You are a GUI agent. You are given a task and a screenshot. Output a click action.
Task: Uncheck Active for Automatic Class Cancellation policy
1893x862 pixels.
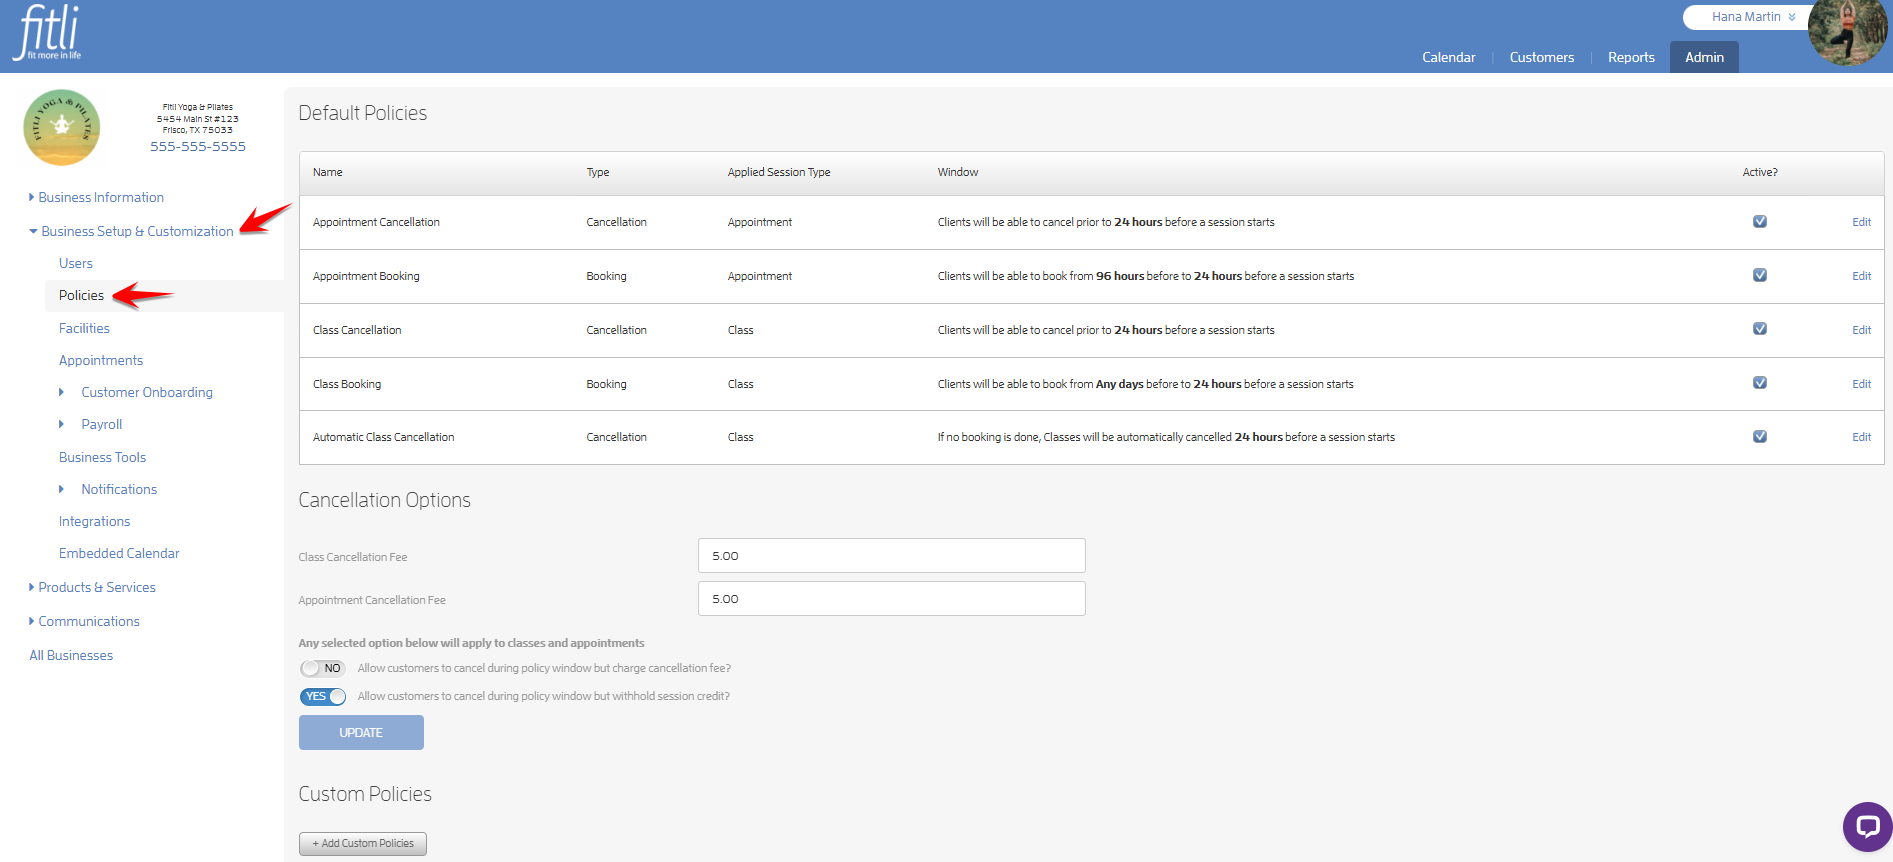point(1760,436)
